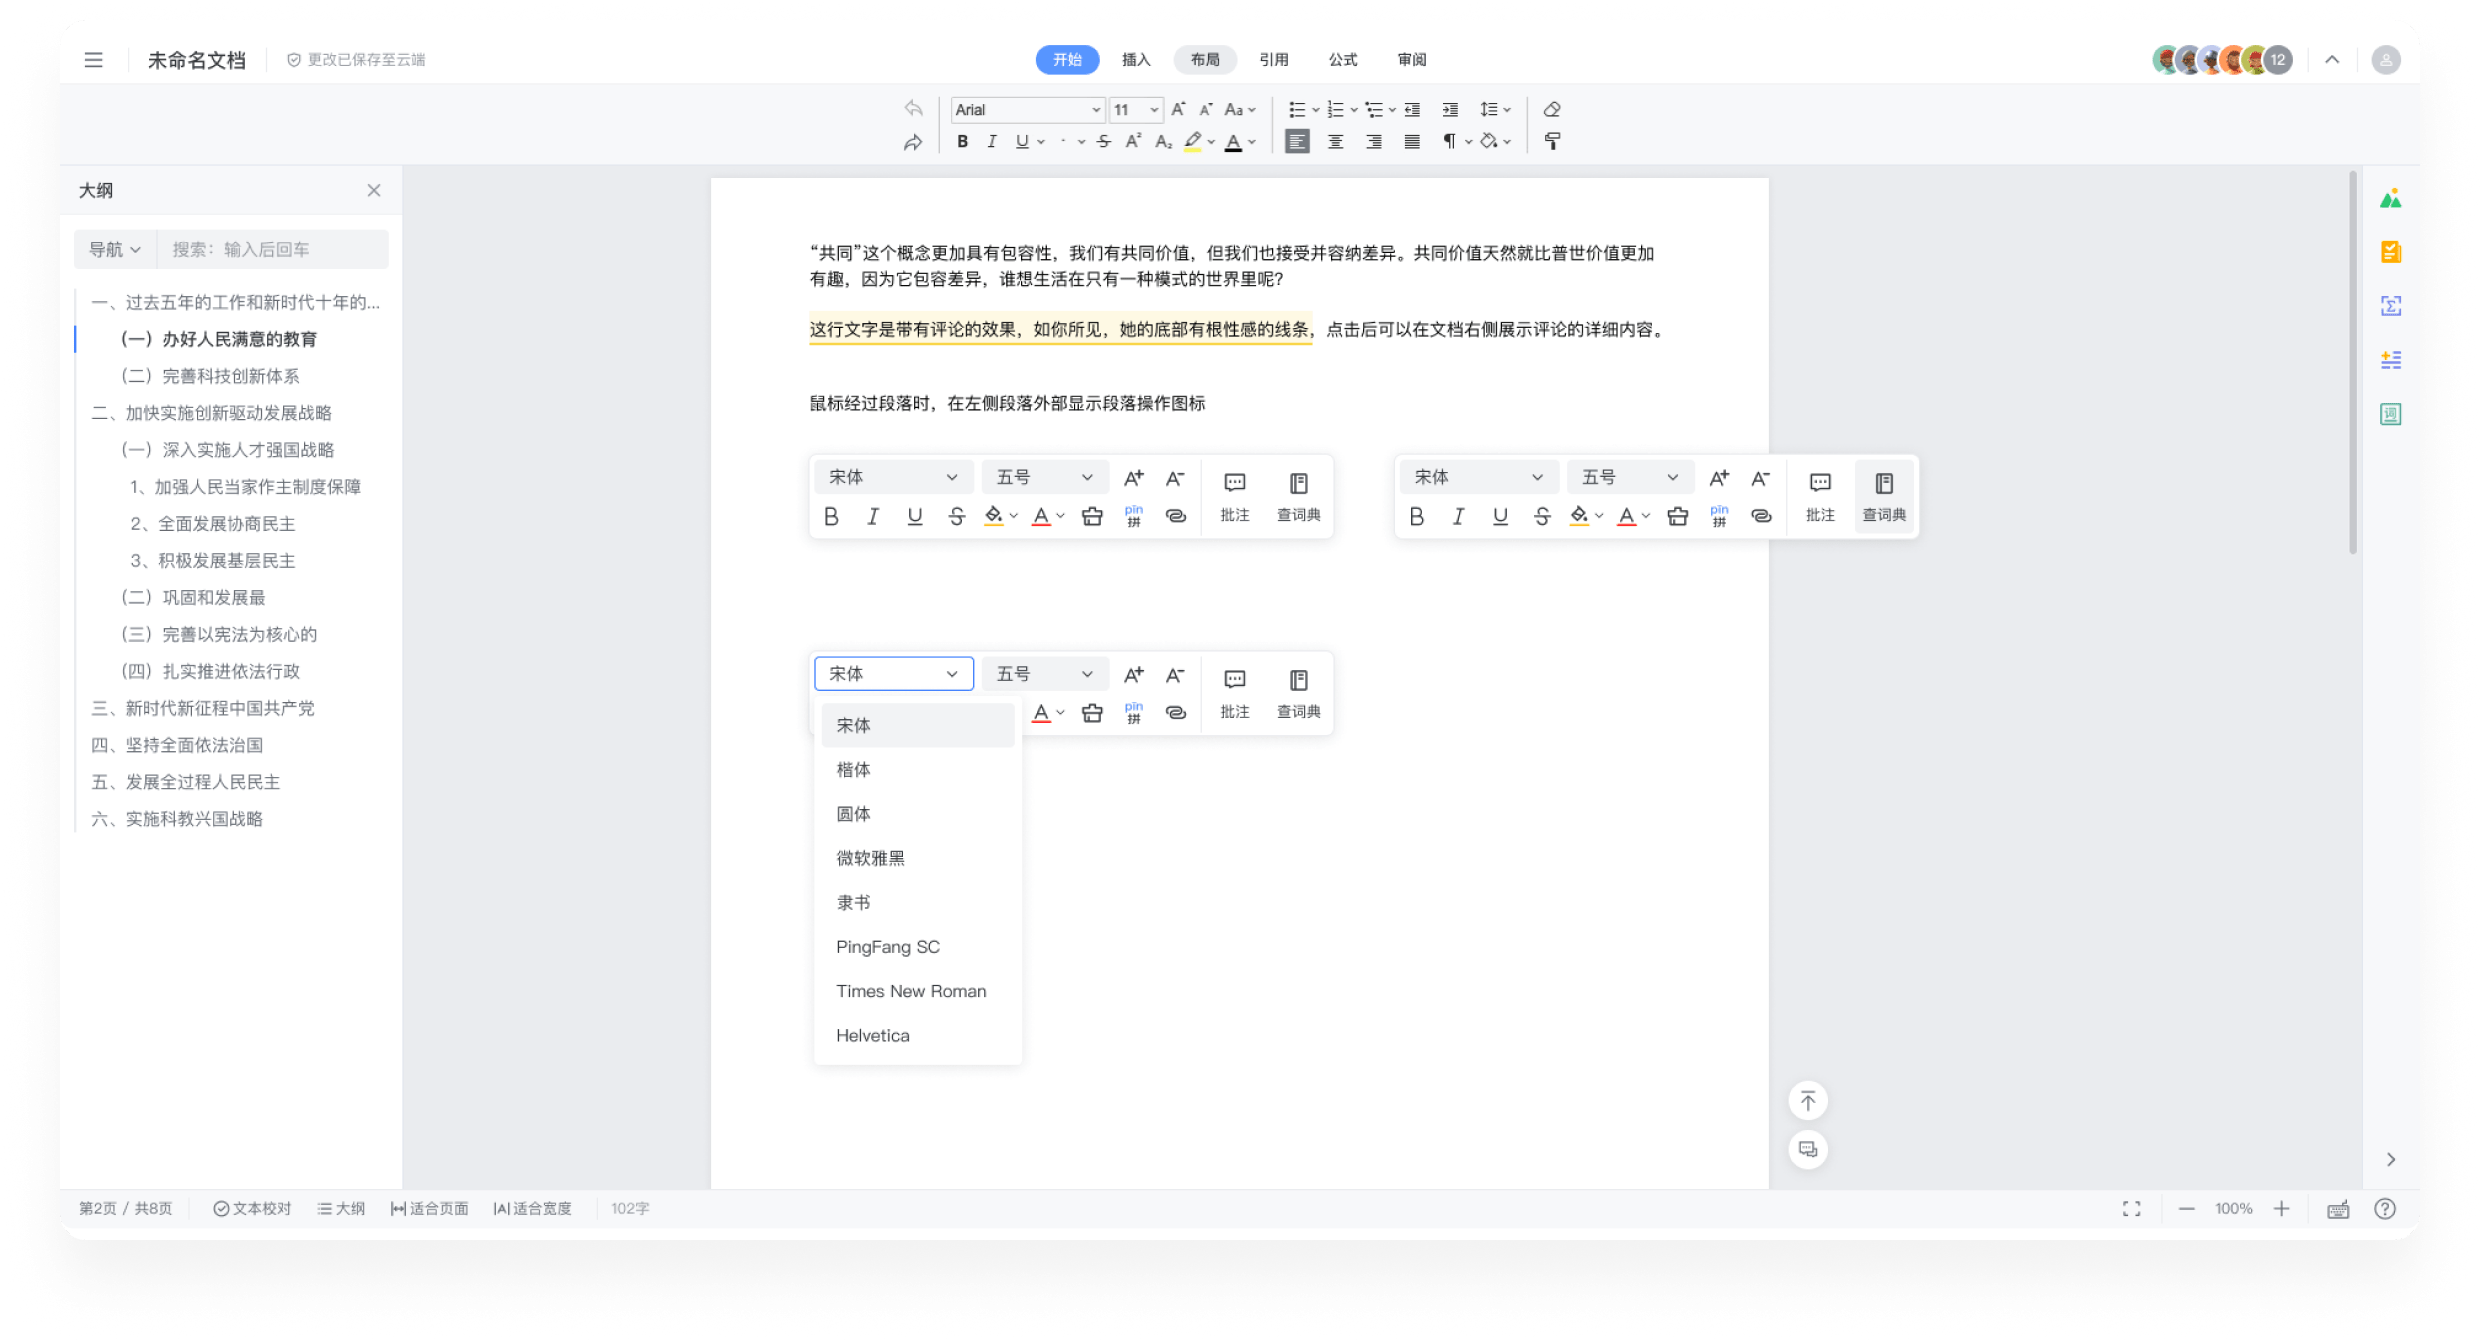The height and width of the screenshot is (1340, 2481).
Task: Click the 文本校对 button in the status bar
Action: (x=252, y=1209)
